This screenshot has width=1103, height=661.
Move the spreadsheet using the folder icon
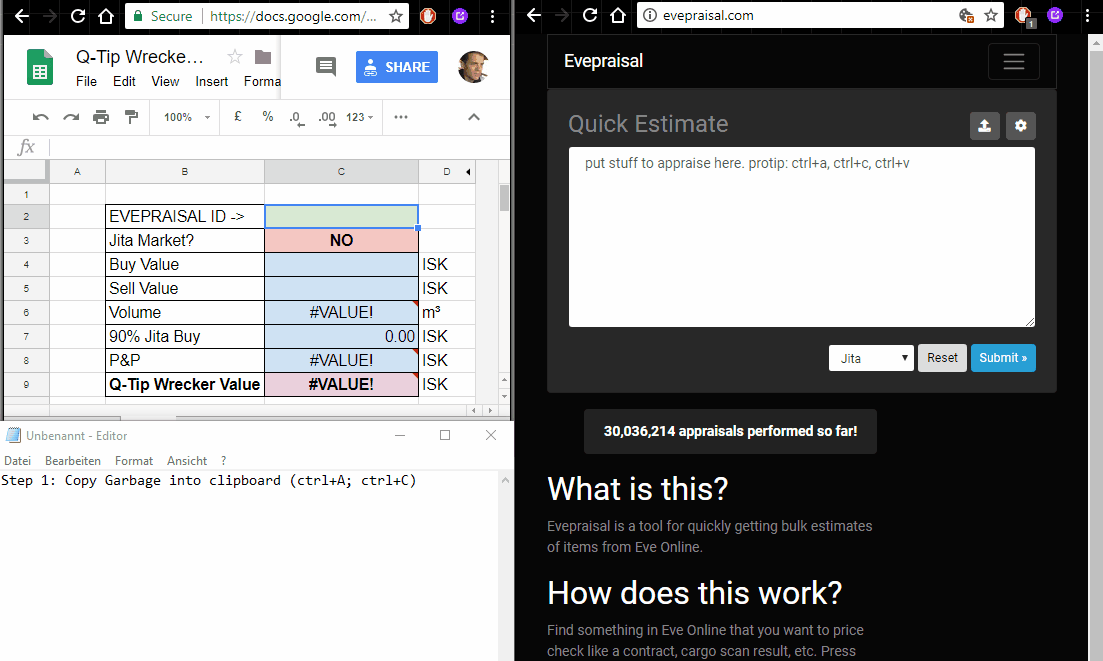coord(263,56)
